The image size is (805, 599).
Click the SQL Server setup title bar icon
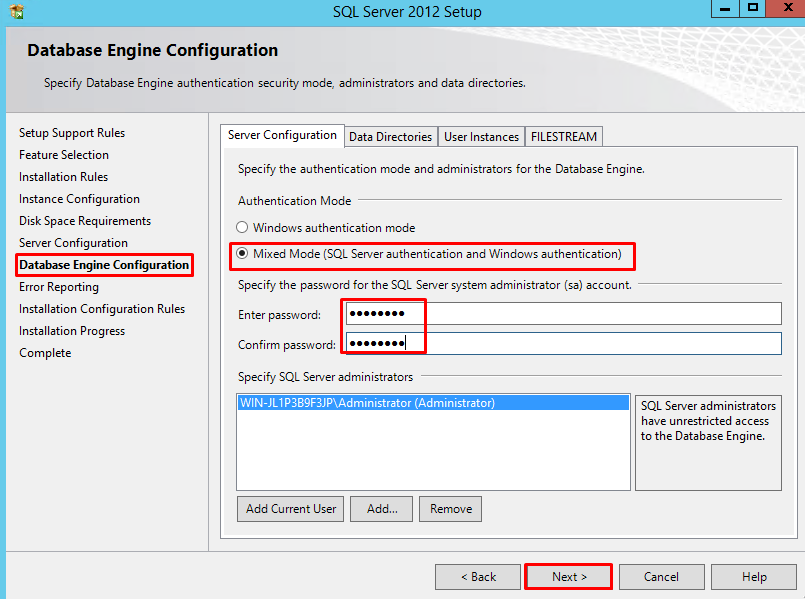coord(17,11)
